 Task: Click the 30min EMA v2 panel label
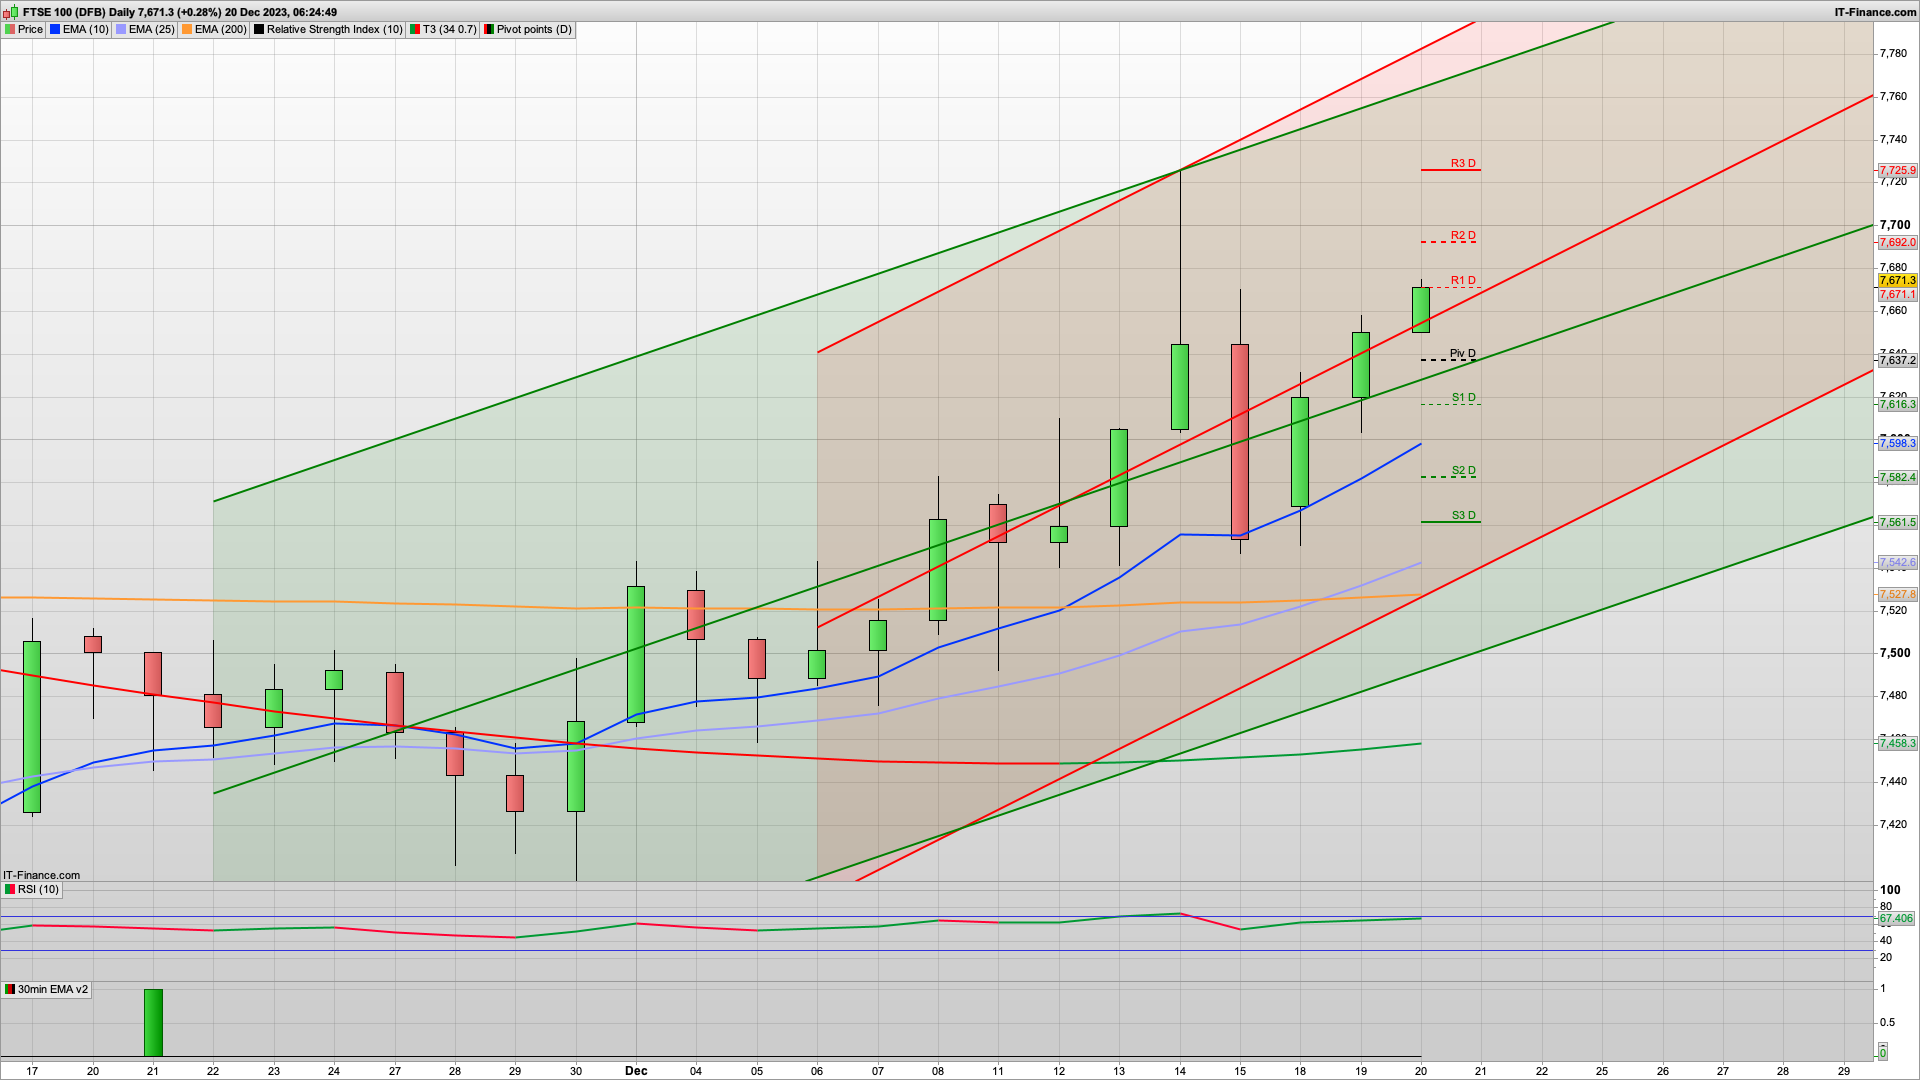point(46,989)
